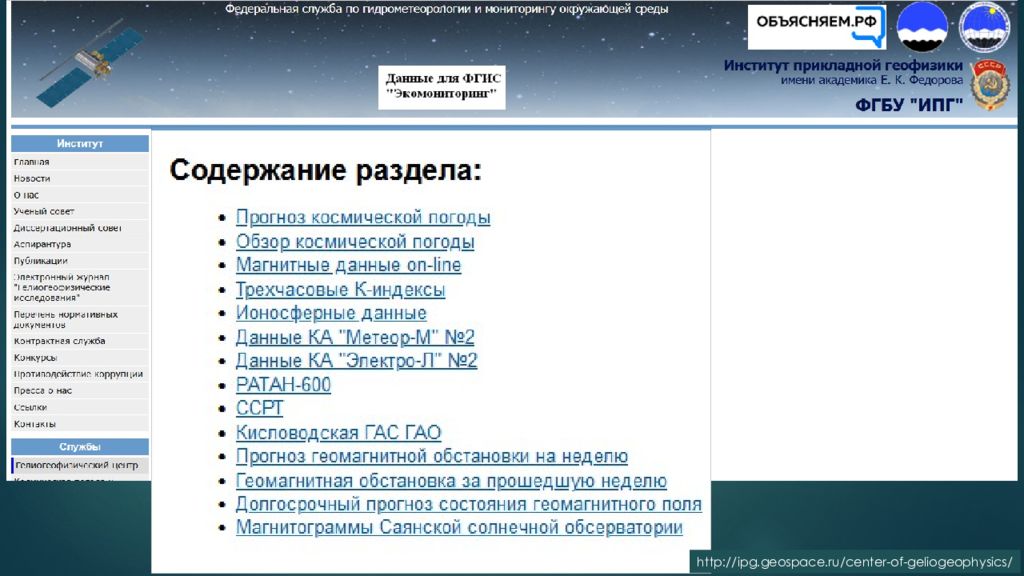
Task: Click Федеральная служба по гидрометеорологии header text
Action: [447, 9]
